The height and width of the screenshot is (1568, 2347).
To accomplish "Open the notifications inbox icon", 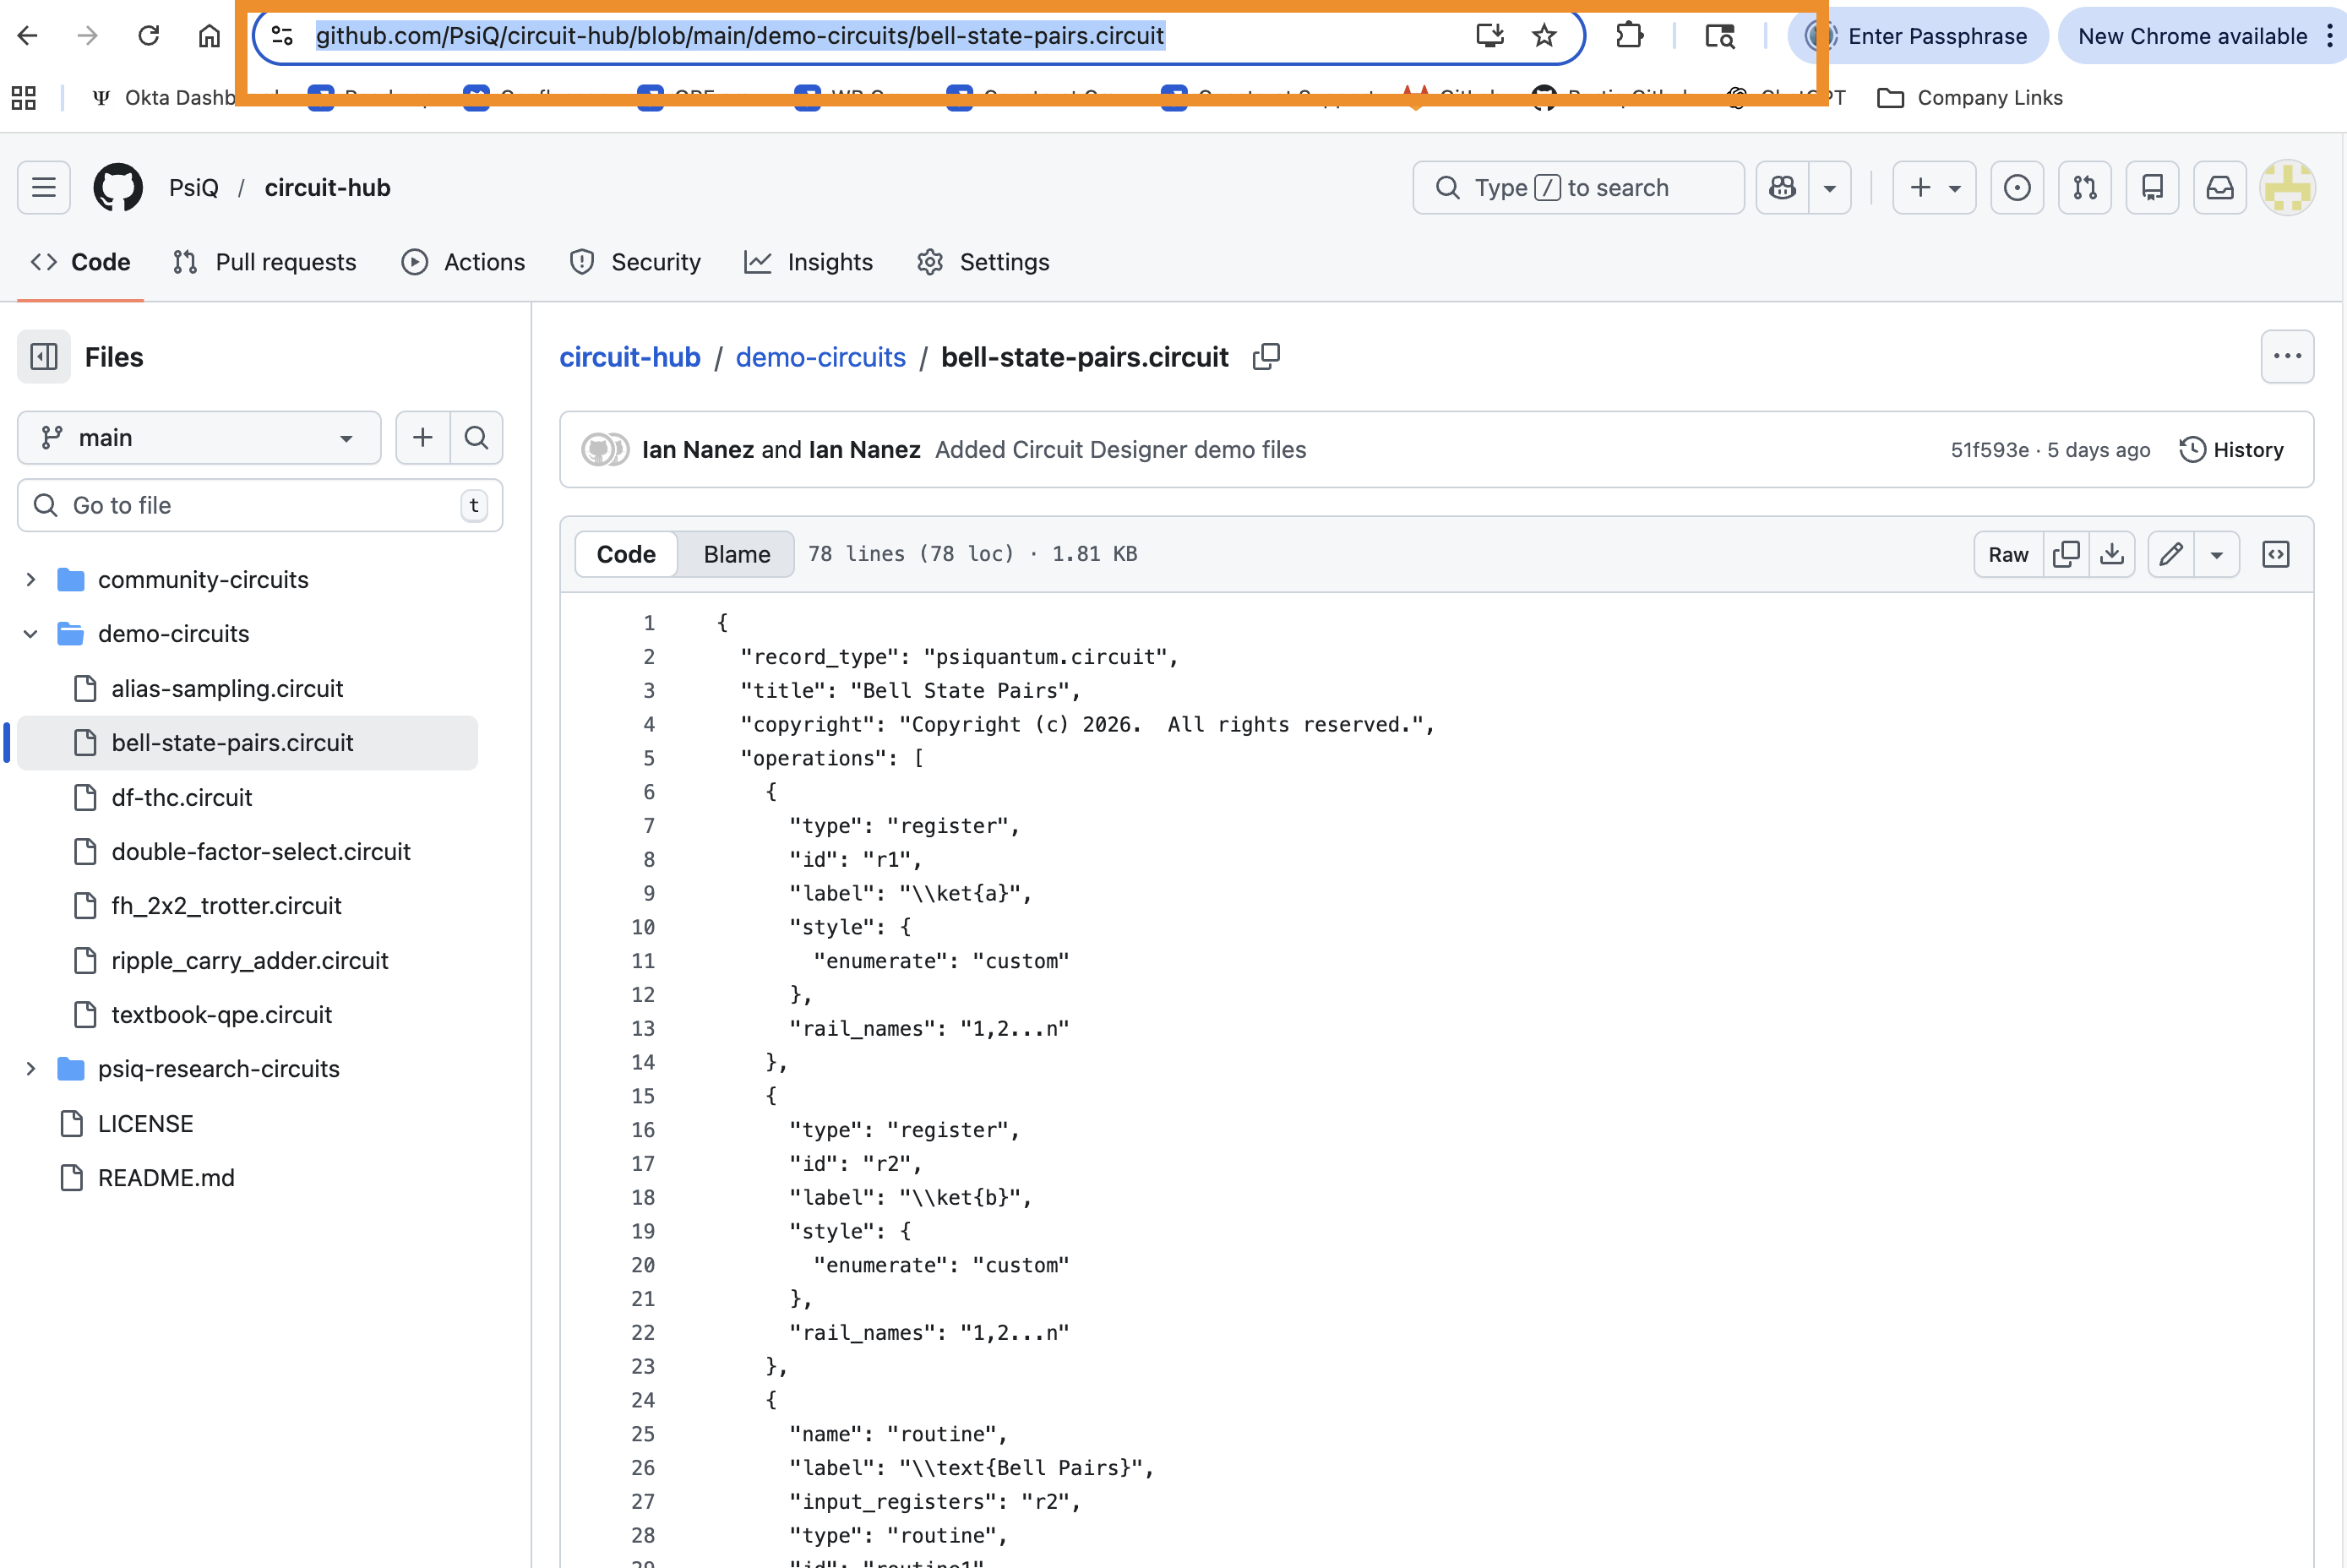I will [2219, 187].
